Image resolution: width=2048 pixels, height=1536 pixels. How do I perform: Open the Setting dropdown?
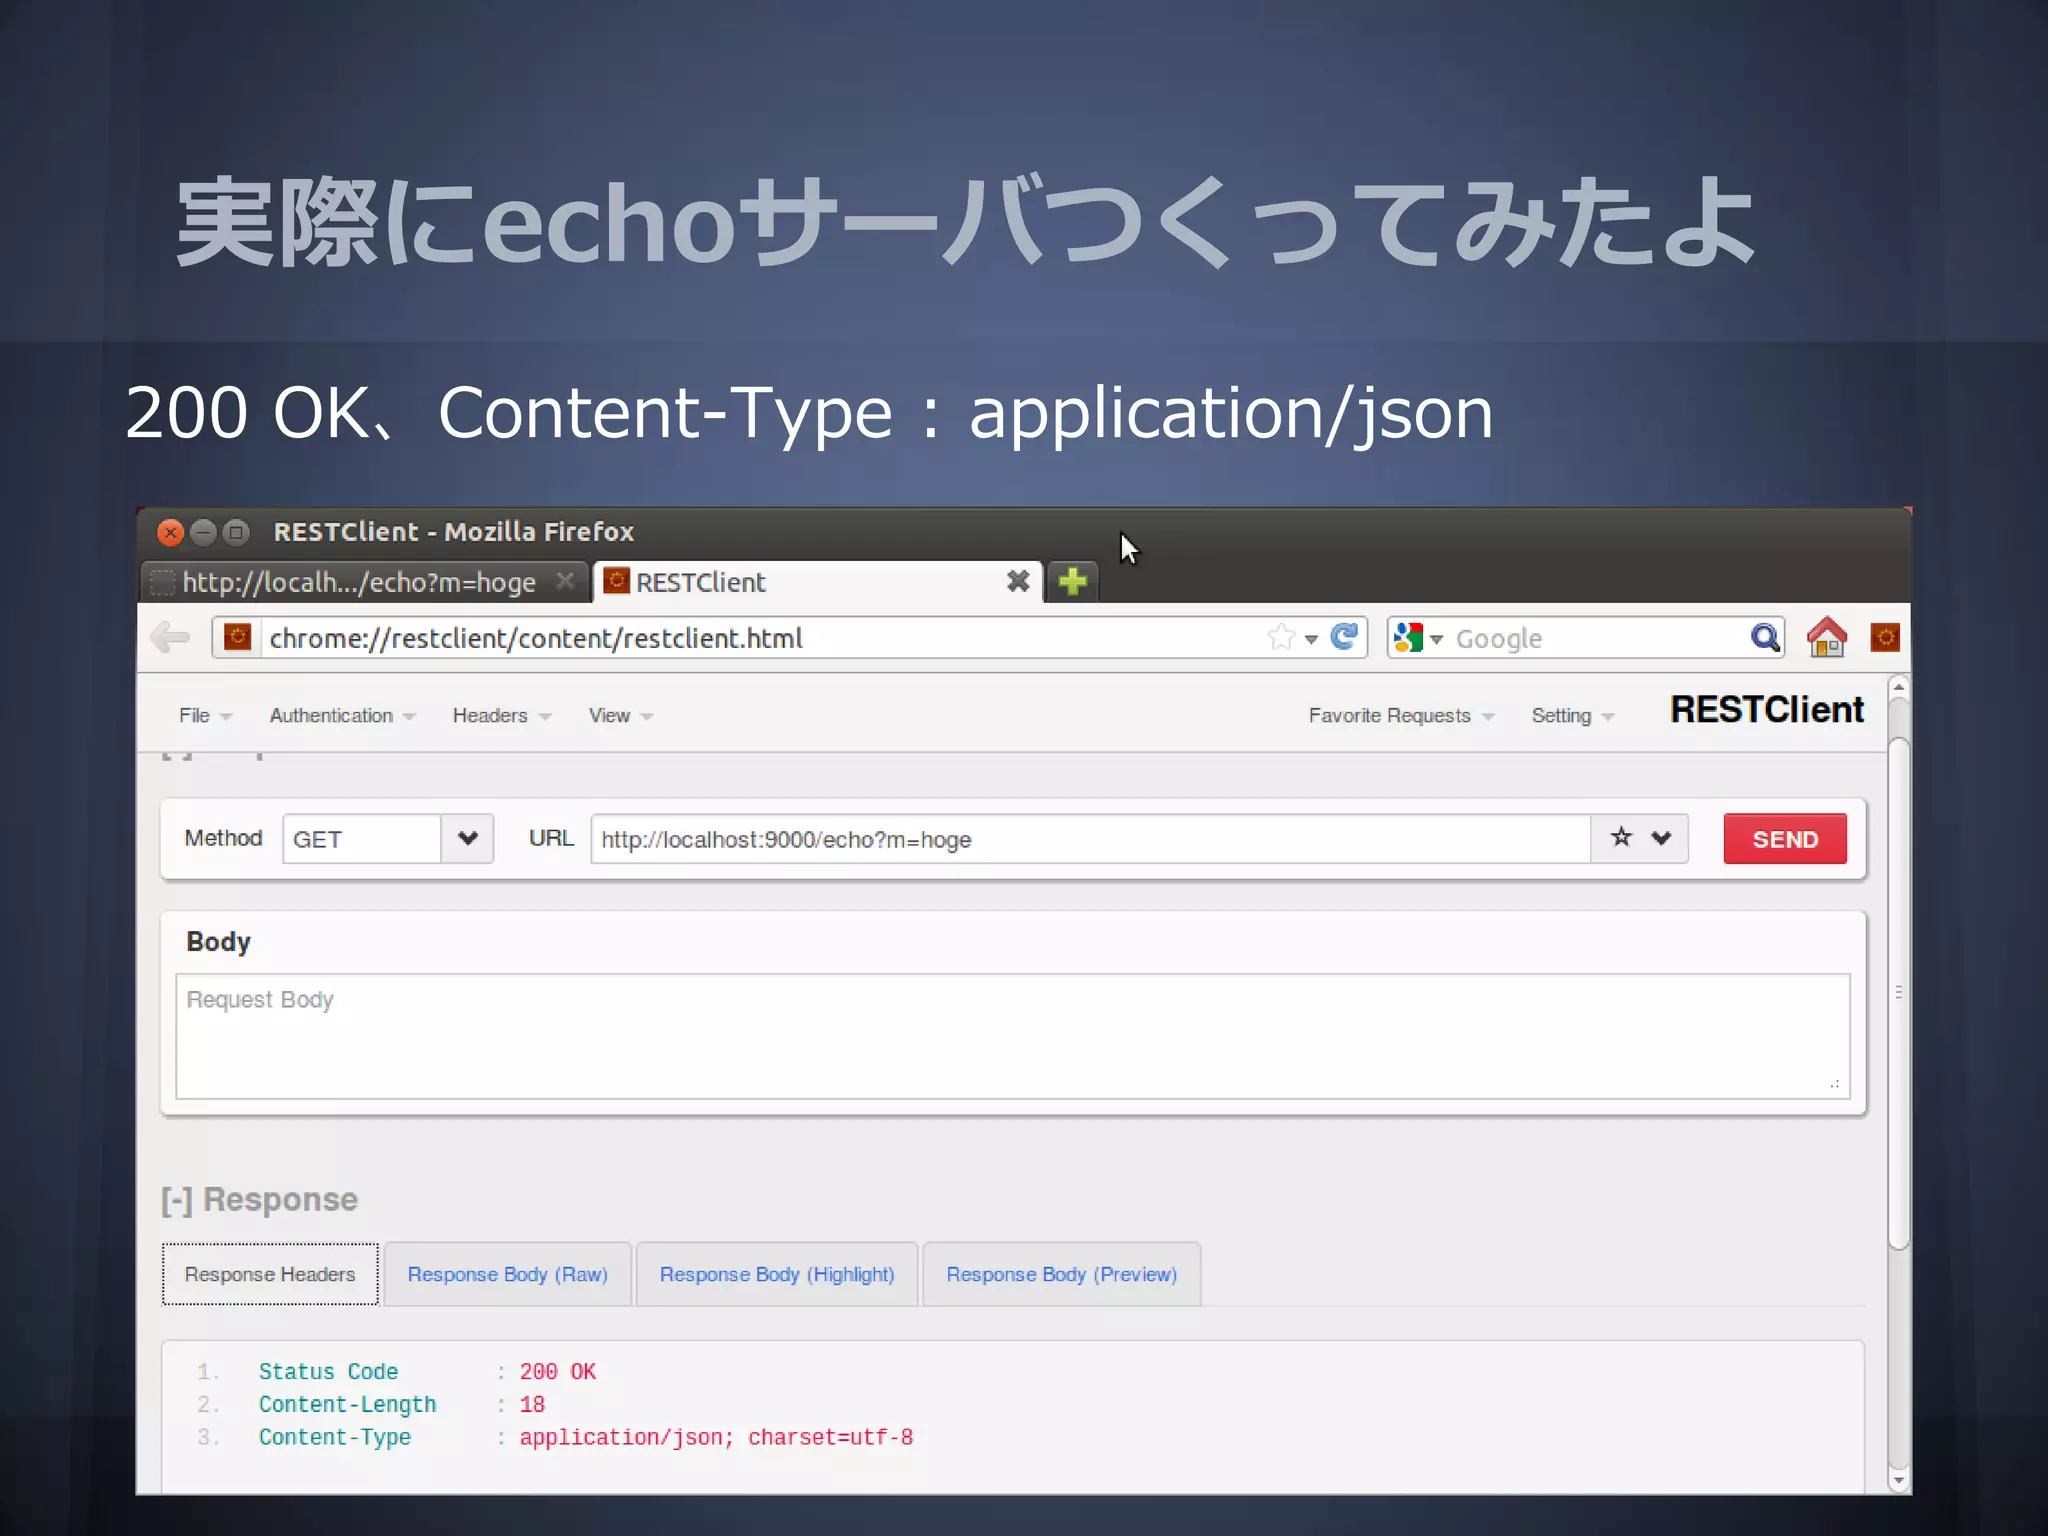pyautogui.click(x=1572, y=716)
